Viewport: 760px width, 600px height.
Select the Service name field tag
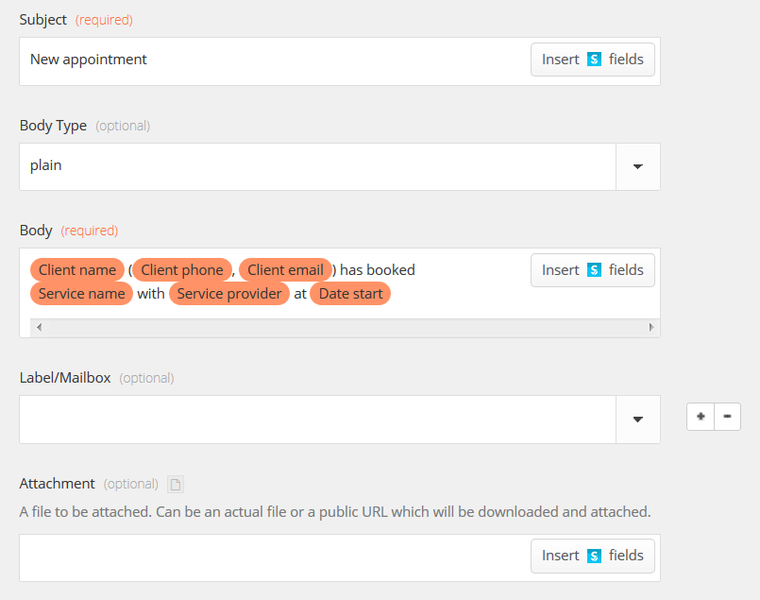(x=81, y=294)
